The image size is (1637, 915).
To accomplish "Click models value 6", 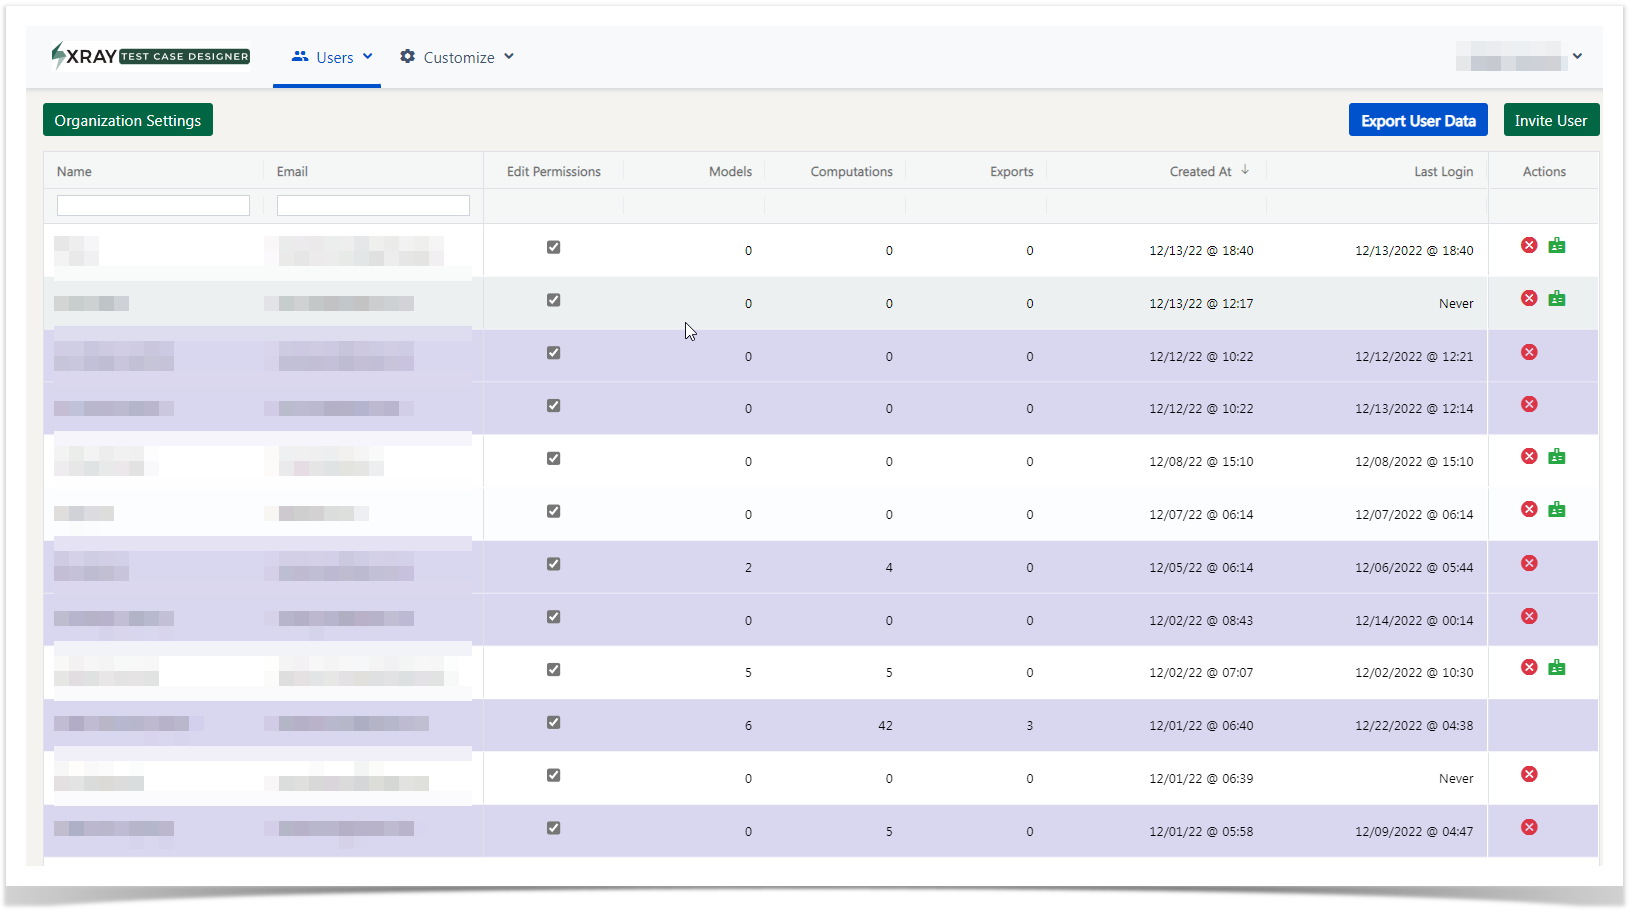I will pyautogui.click(x=748, y=726).
